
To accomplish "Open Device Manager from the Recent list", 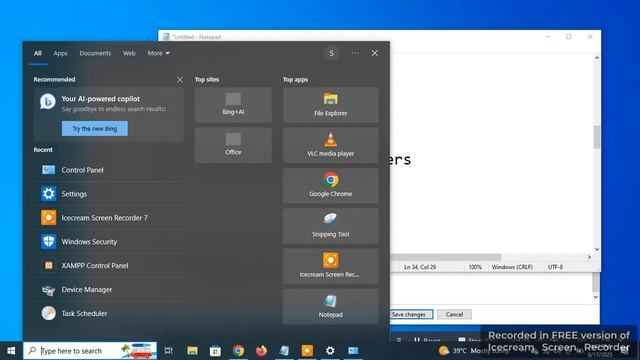I will pyautogui.click(x=108, y=289).
